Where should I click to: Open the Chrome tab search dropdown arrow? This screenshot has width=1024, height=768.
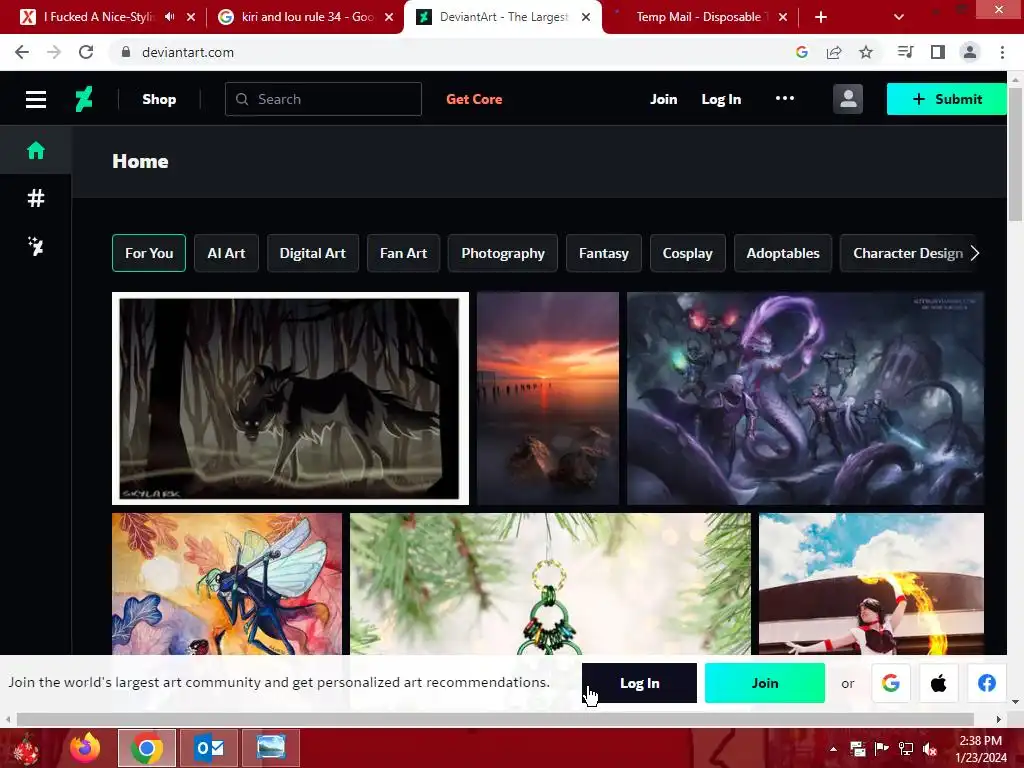point(899,17)
